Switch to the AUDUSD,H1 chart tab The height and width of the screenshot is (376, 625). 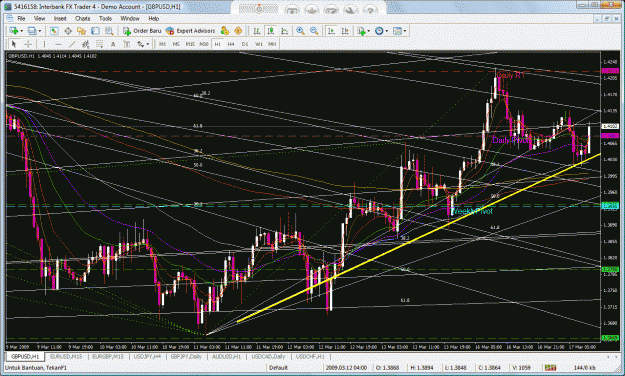(227, 356)
